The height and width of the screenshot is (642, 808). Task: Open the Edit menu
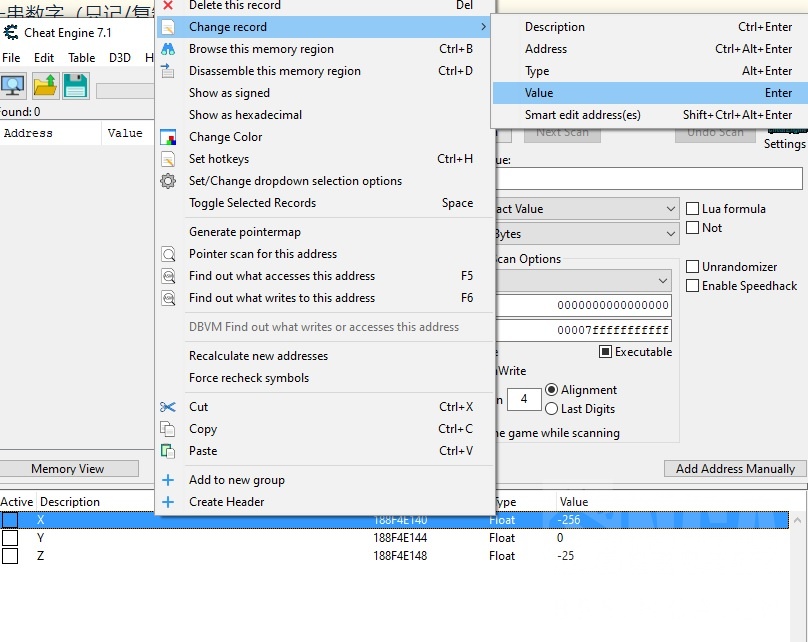44,58
